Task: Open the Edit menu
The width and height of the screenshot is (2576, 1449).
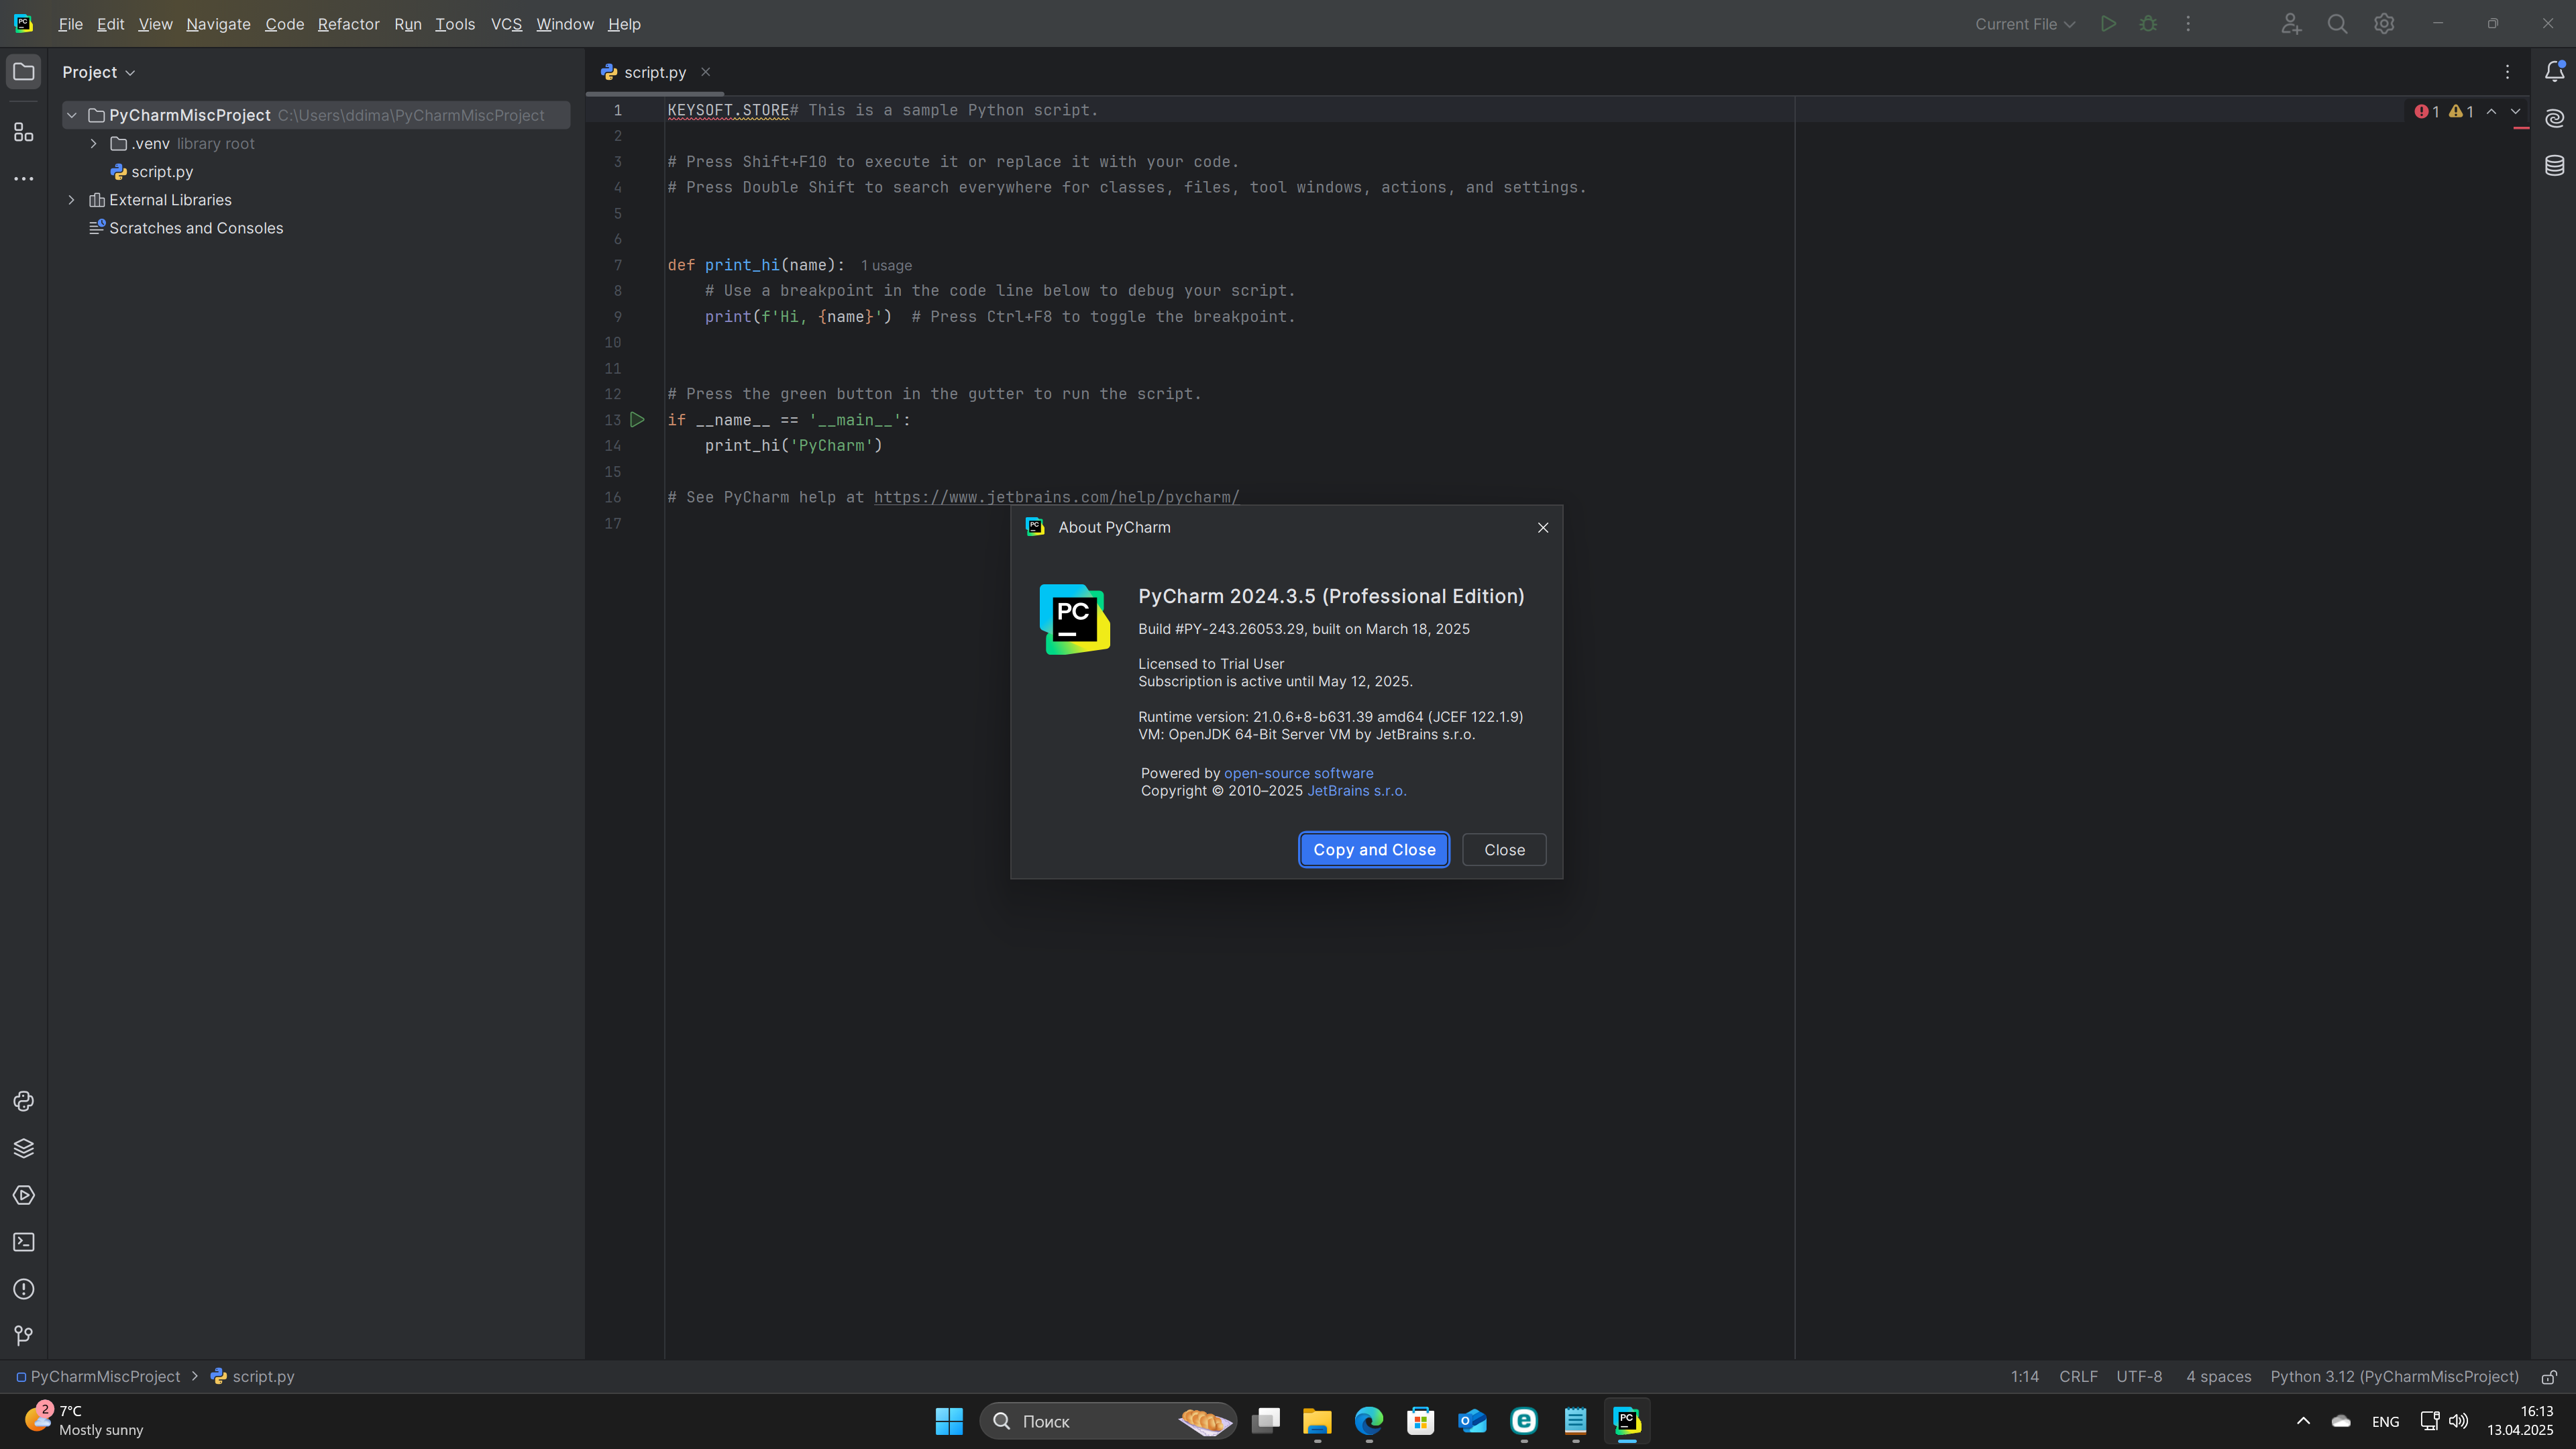Action: [110, 24]
